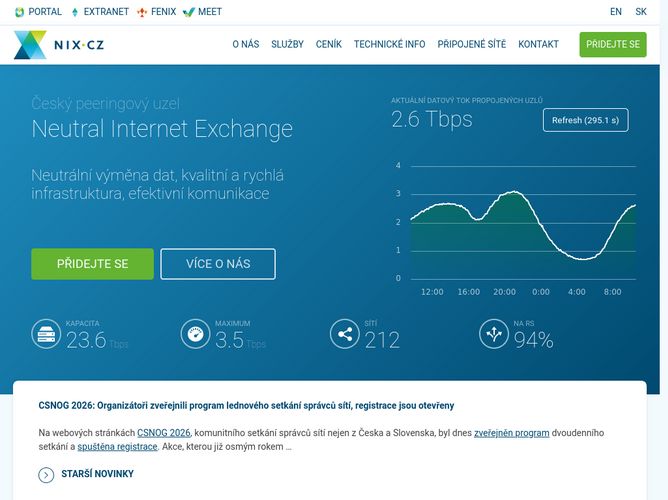This screenshot has height=500, width=668.
Task: Click the 2.6 Tbps current traffic value
Action: click(x=432, y=119)
